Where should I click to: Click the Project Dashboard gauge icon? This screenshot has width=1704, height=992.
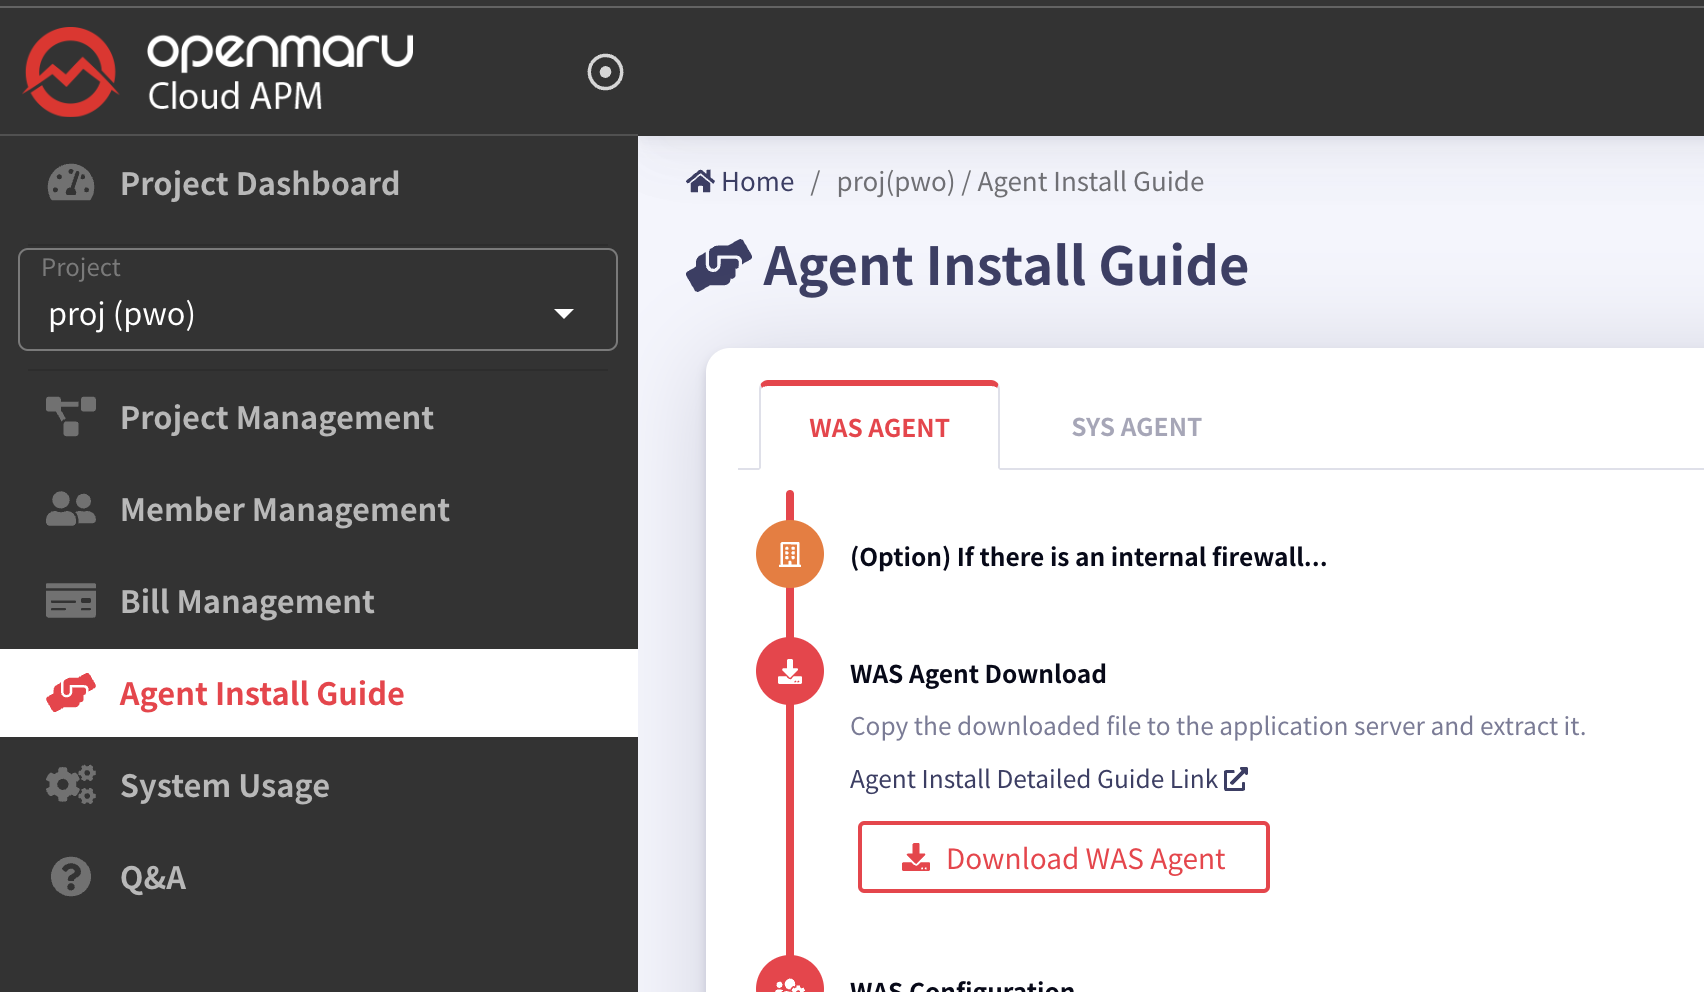tap(71, 184)
